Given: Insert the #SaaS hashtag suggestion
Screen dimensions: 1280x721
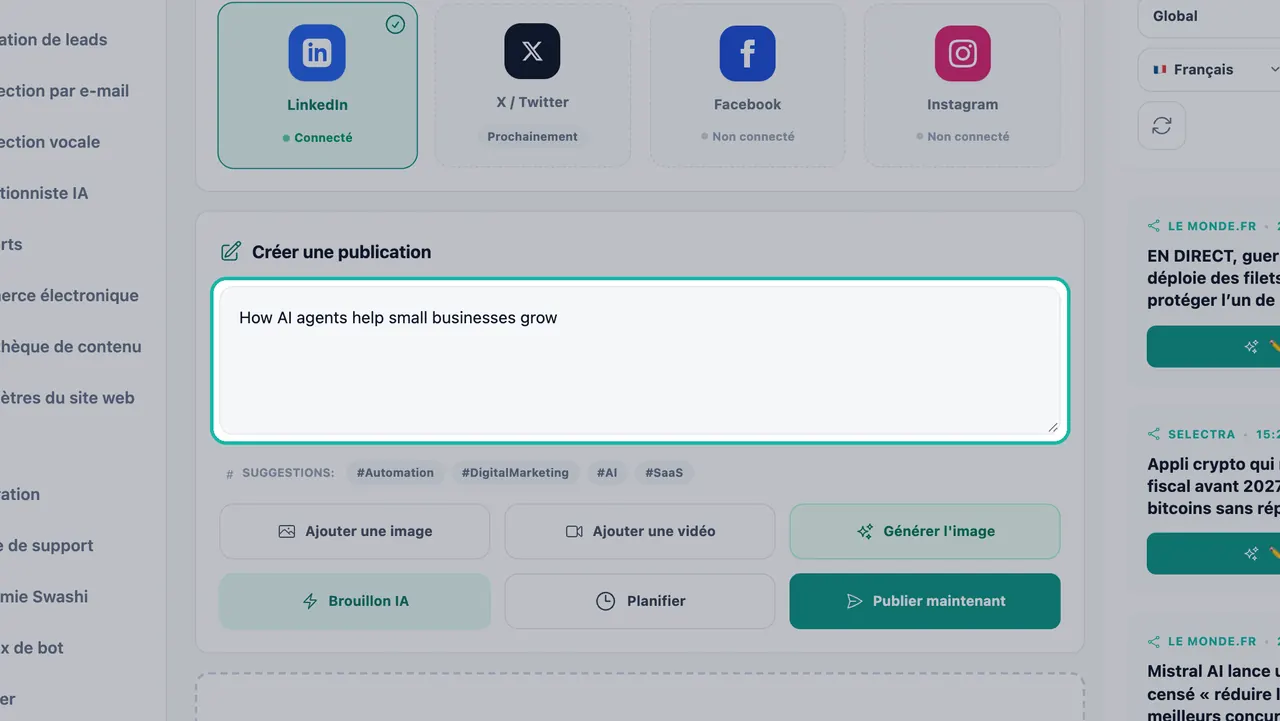Looking at the screenshot, I should pos(664,473).
